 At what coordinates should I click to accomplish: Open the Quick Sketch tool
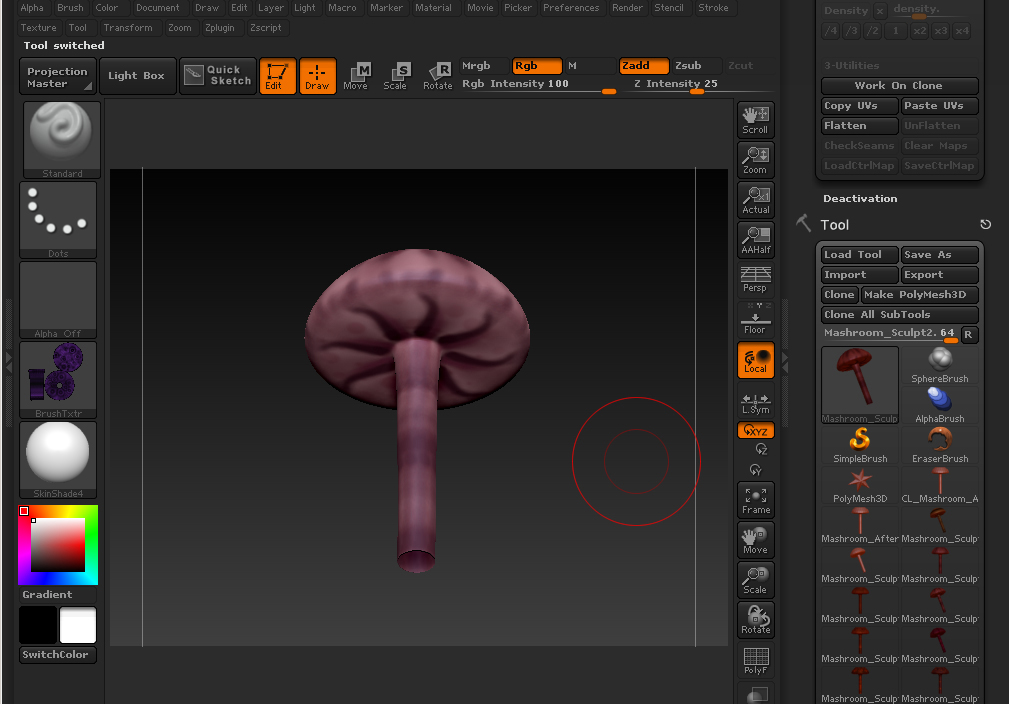(x=218, y=76)
